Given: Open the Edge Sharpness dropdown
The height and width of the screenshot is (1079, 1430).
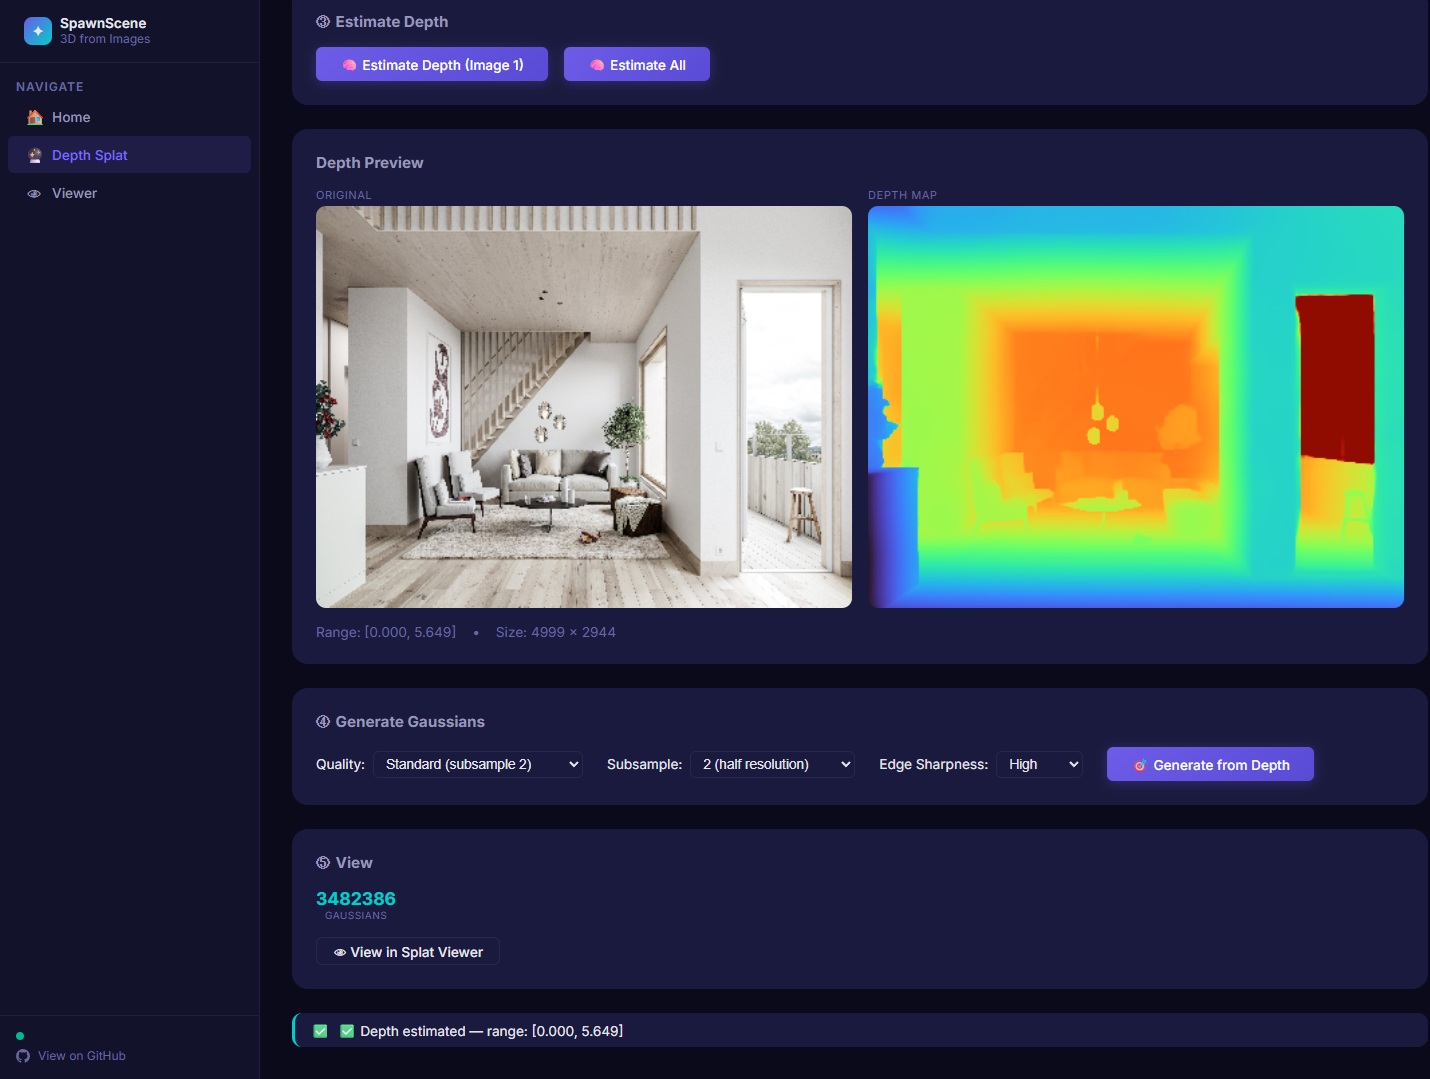Looking at the screenshot, I should pyautogui.click(x=1040, y=764).
